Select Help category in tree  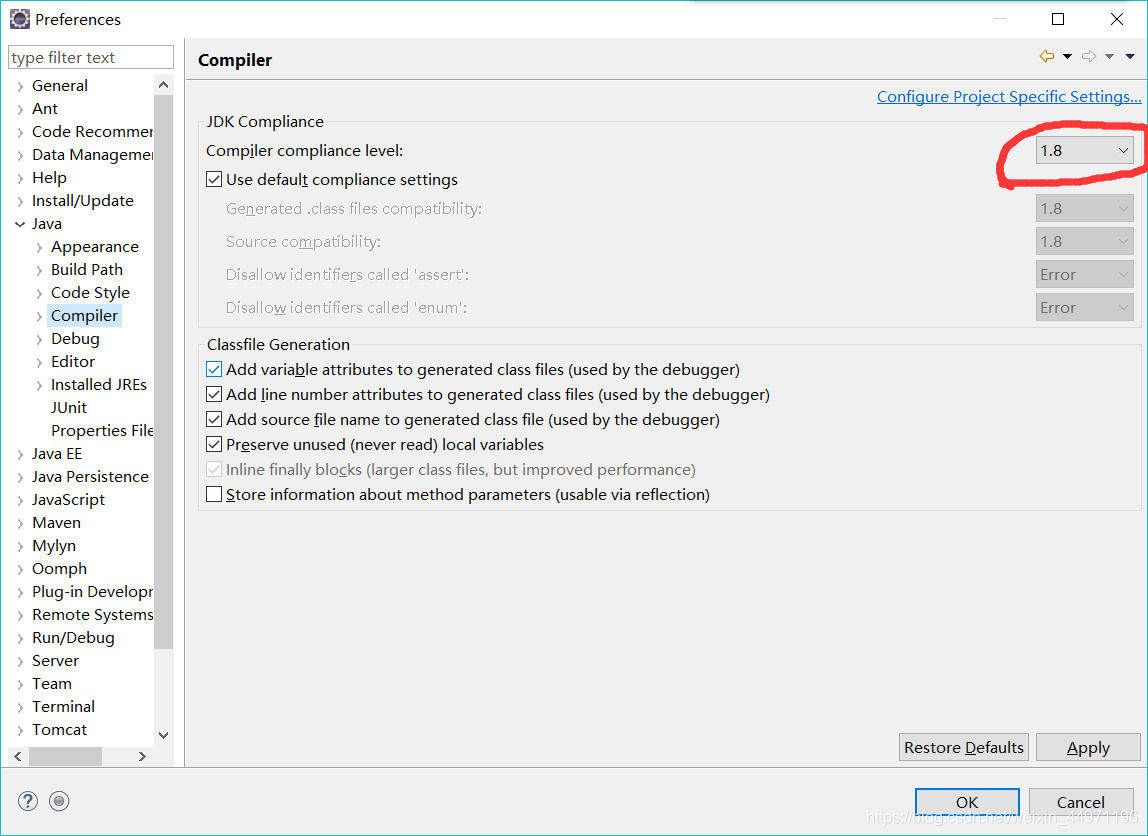click(49, 178)
